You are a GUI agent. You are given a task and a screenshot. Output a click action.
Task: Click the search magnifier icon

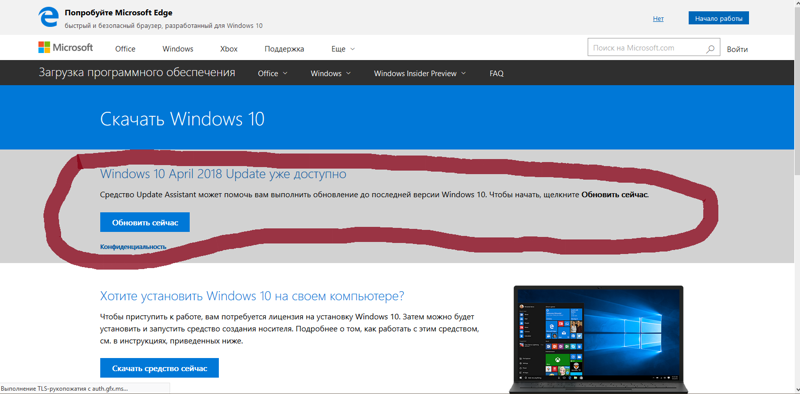(x=710, y=49)
